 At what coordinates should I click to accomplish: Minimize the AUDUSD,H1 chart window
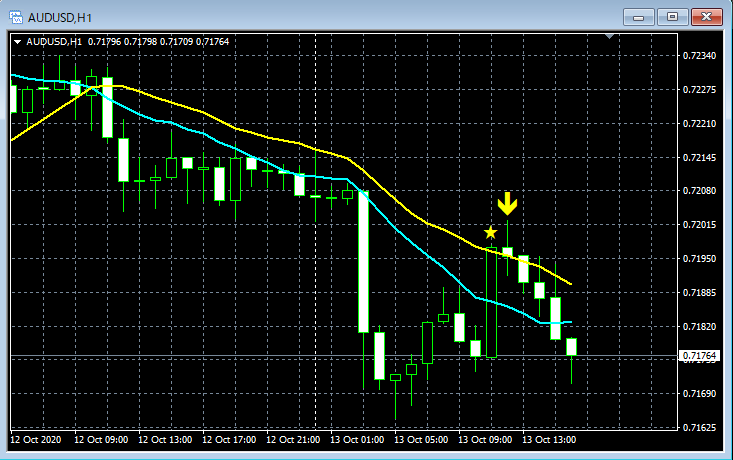click(639, 17)
